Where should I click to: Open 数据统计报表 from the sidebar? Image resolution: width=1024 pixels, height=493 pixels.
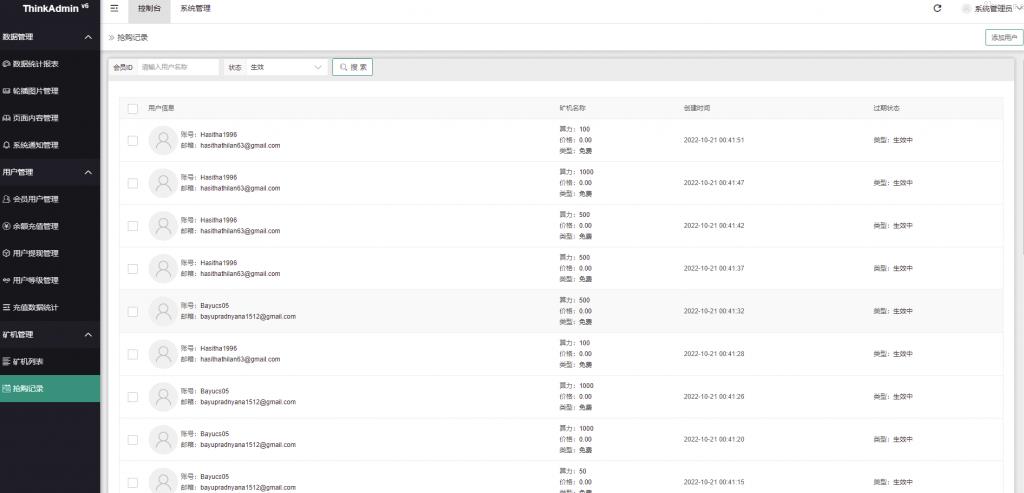[36, 64]
